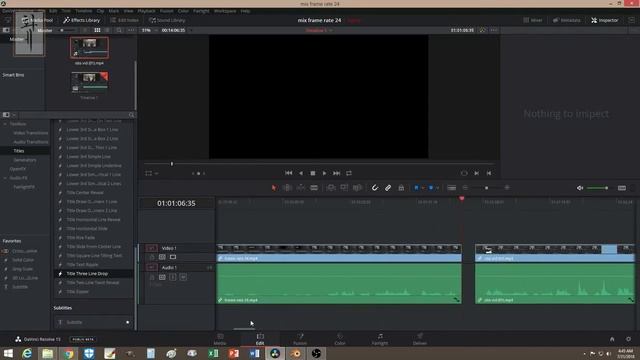Select Video Transitions in Toolbox tree

(31, 133)
